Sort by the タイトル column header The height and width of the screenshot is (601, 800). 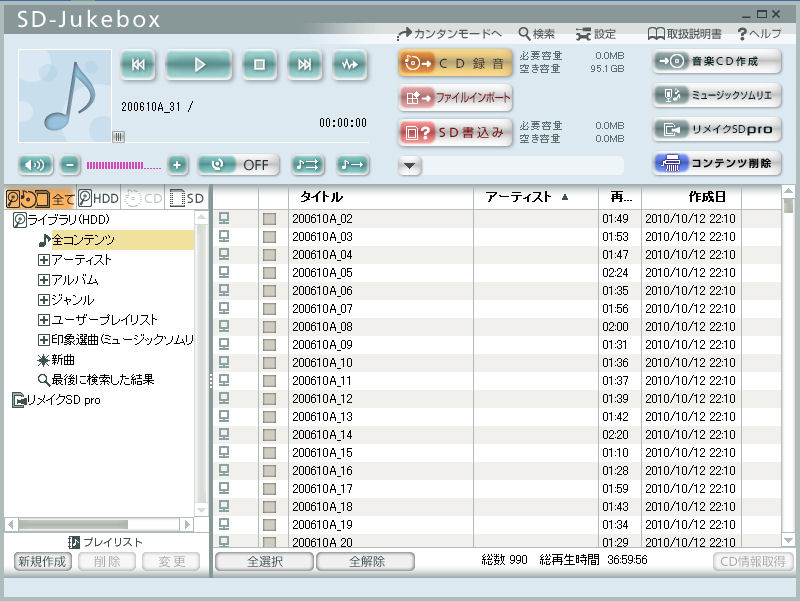pos(381,197)
